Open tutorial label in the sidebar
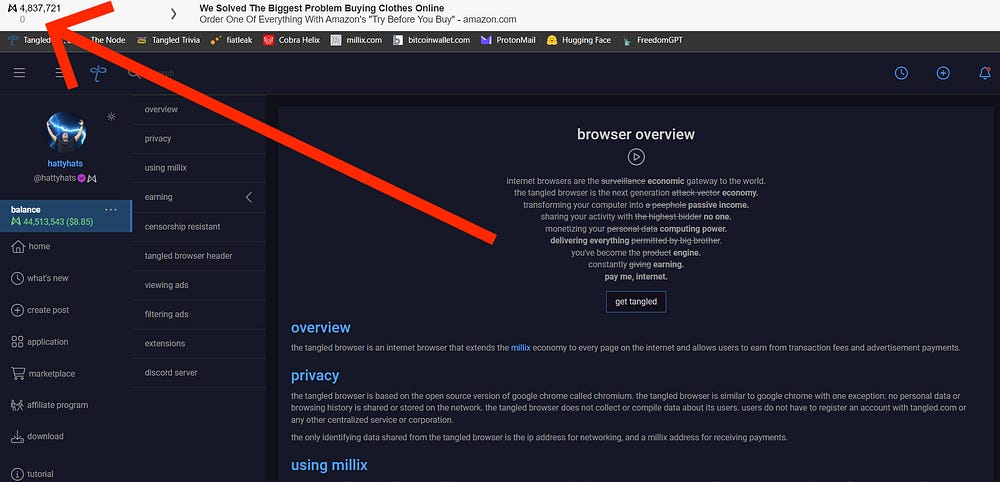Image resolution: width=1000 pixels, height=482 pixels. (x=40, y=474)
